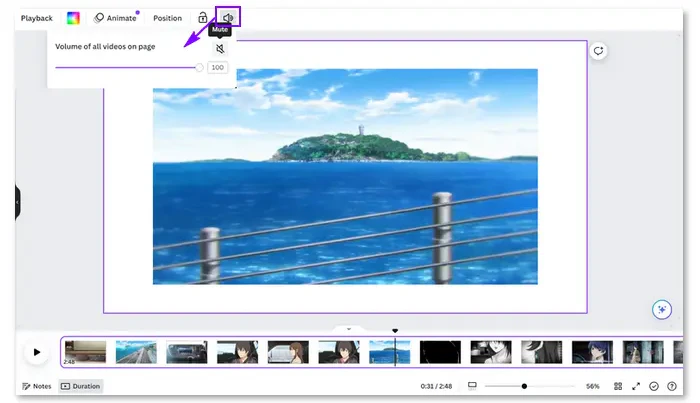Click the 56% zoom level
700x403 pixels.
592,386
